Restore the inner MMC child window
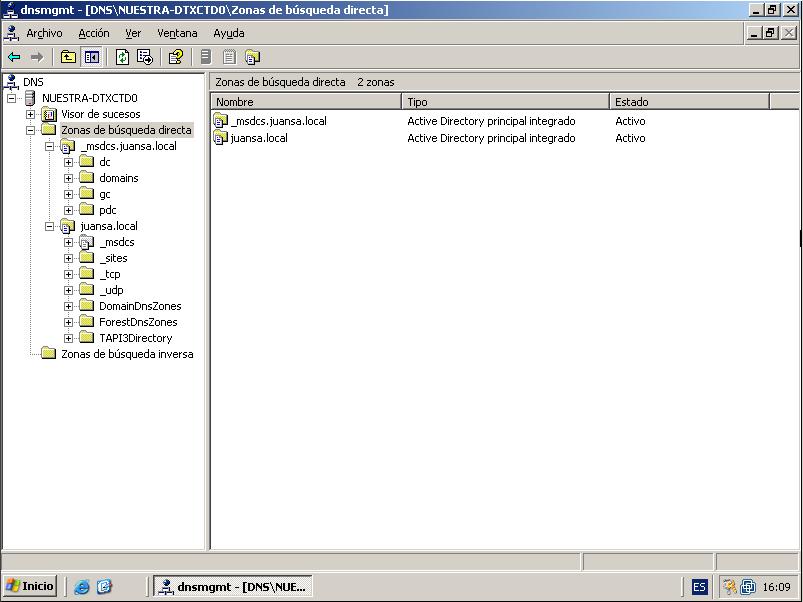The image size is (803, 602). click(x=770, y=33)
